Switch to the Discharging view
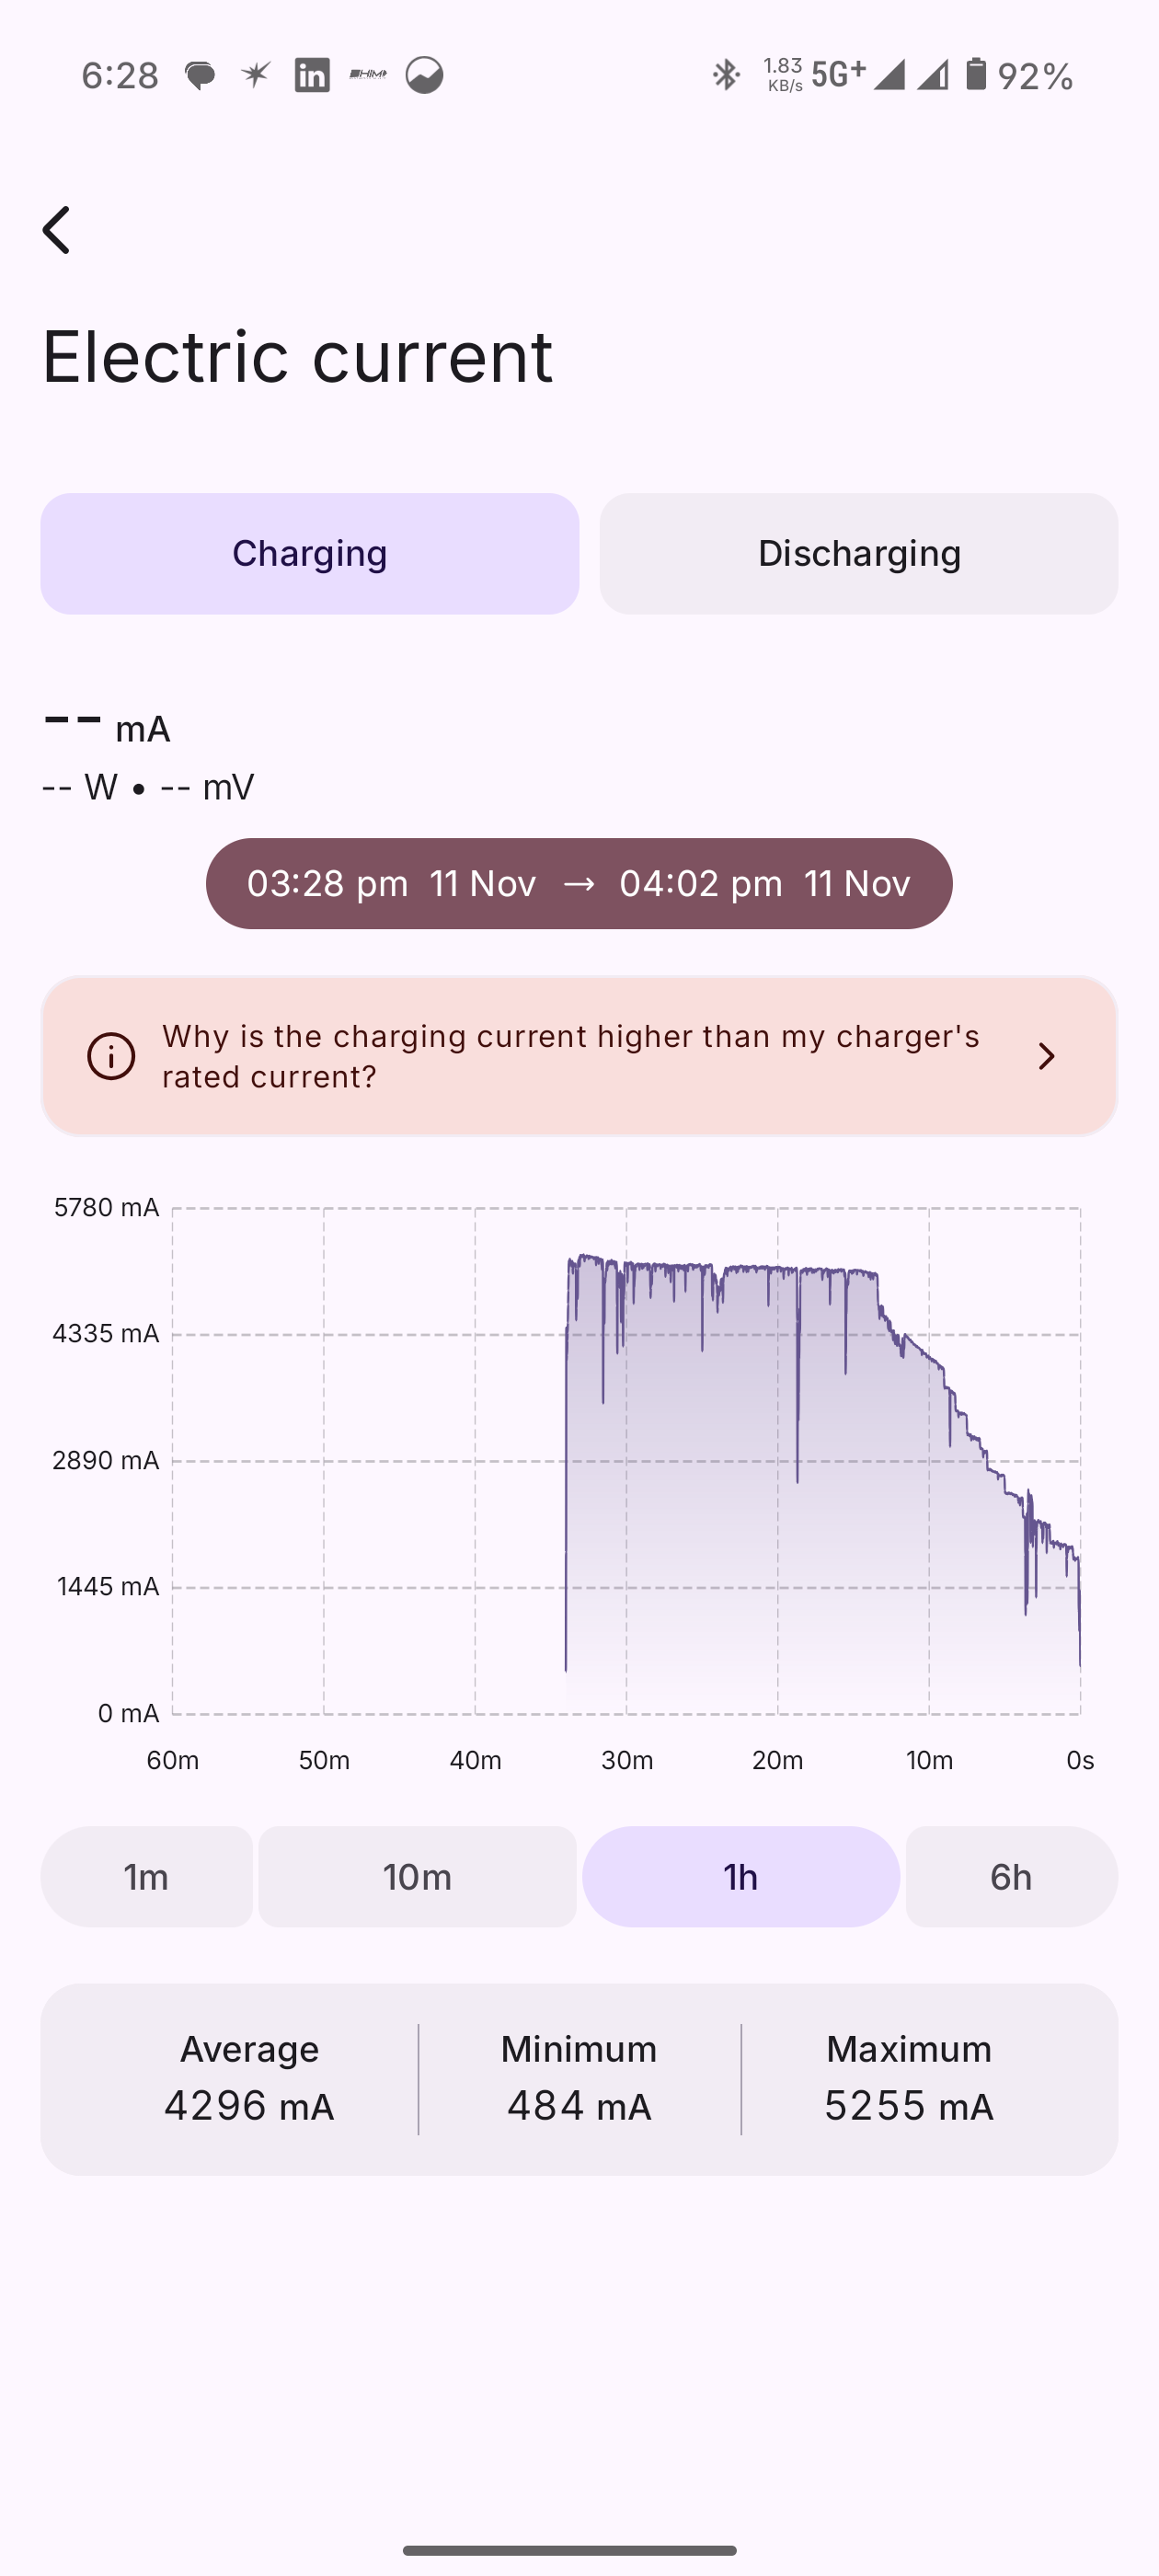1159x2576 pixels. point(858,553)
